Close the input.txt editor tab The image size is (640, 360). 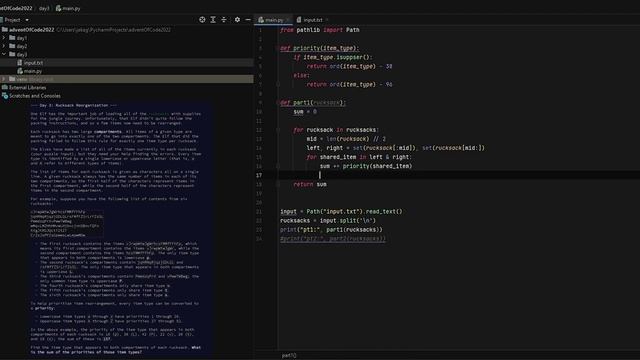[327, 20]
